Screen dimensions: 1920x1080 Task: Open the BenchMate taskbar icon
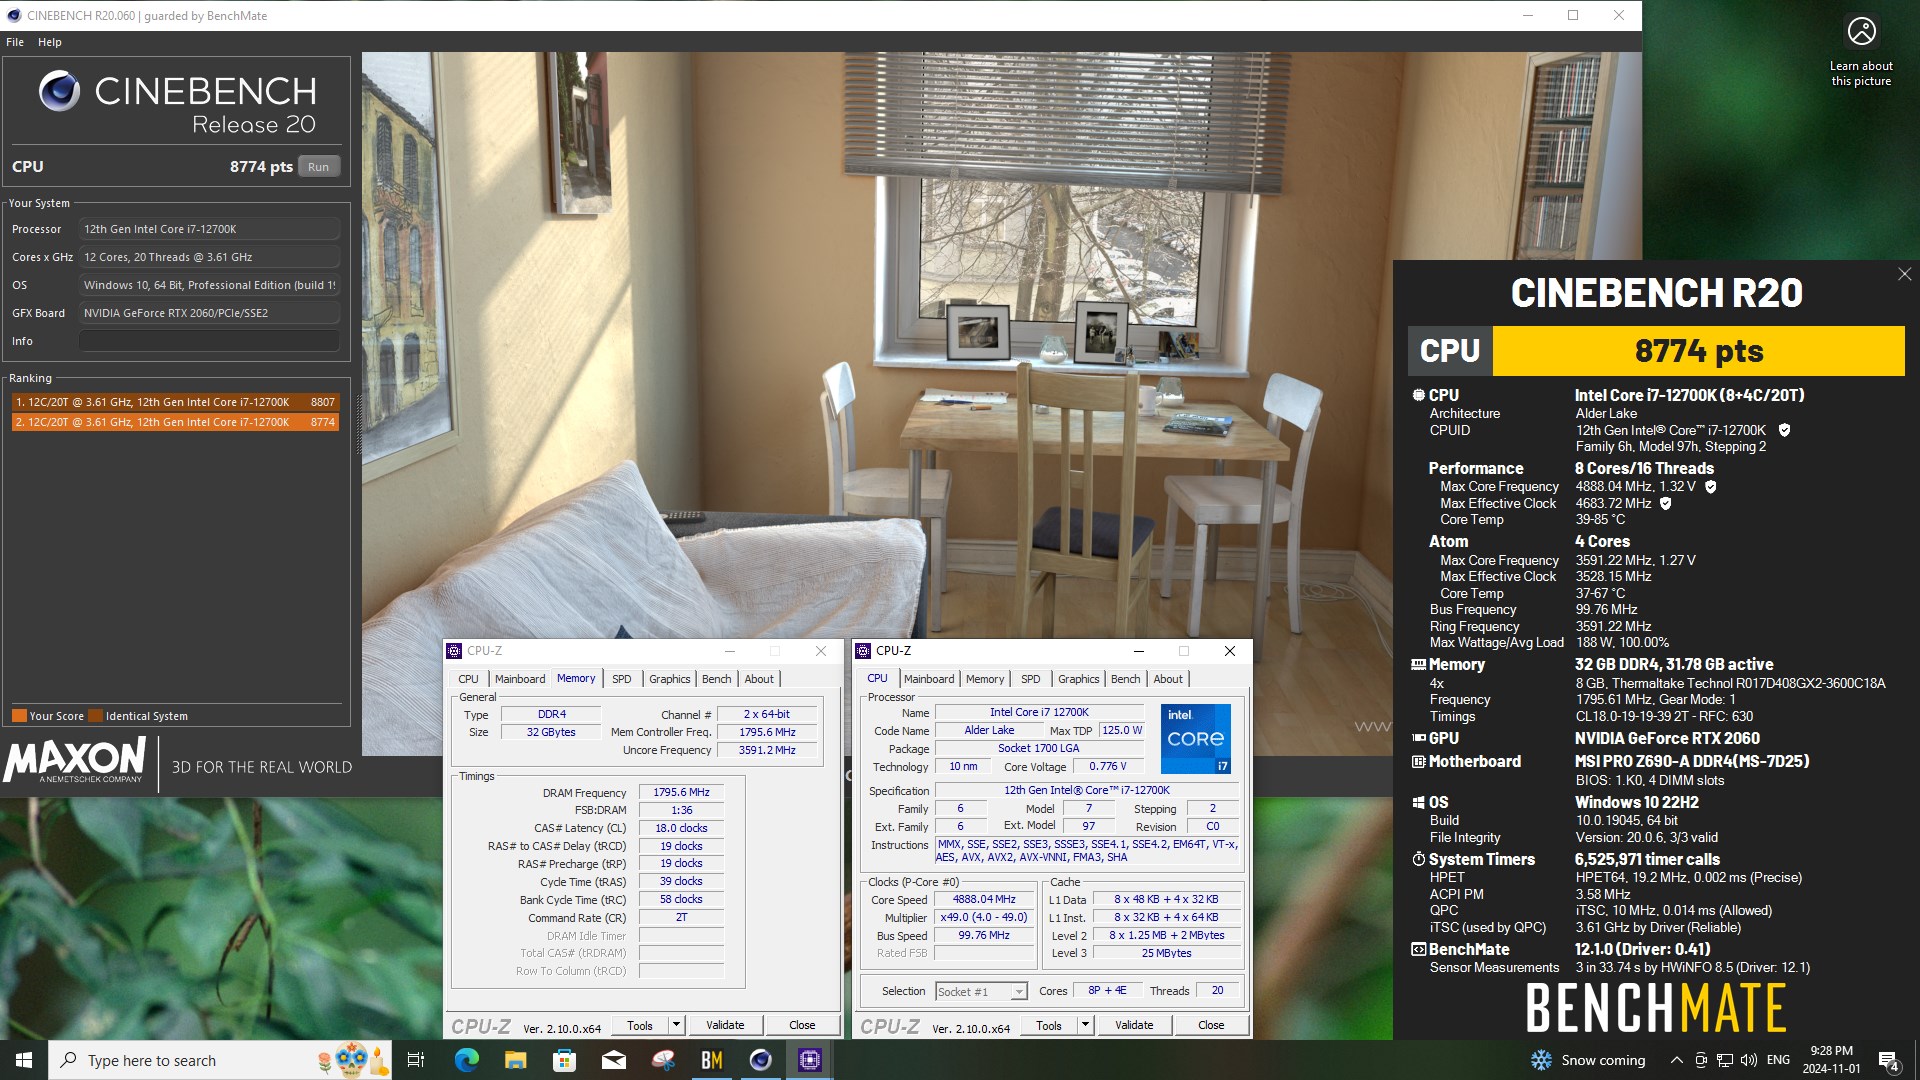(712, 1060)
